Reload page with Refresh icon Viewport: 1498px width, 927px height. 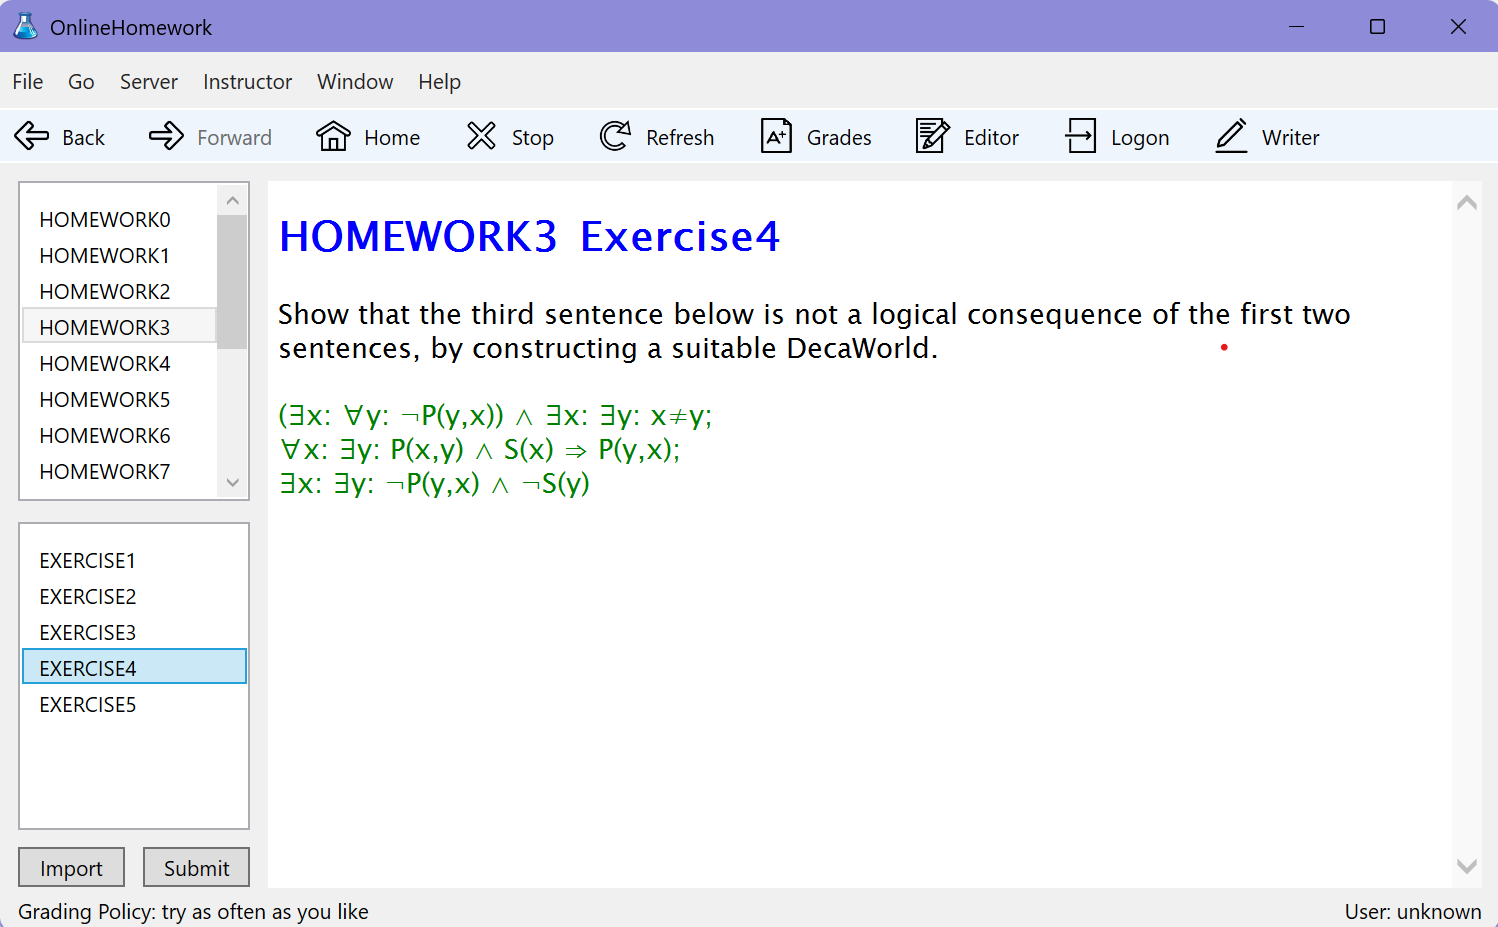pos(615,136)
